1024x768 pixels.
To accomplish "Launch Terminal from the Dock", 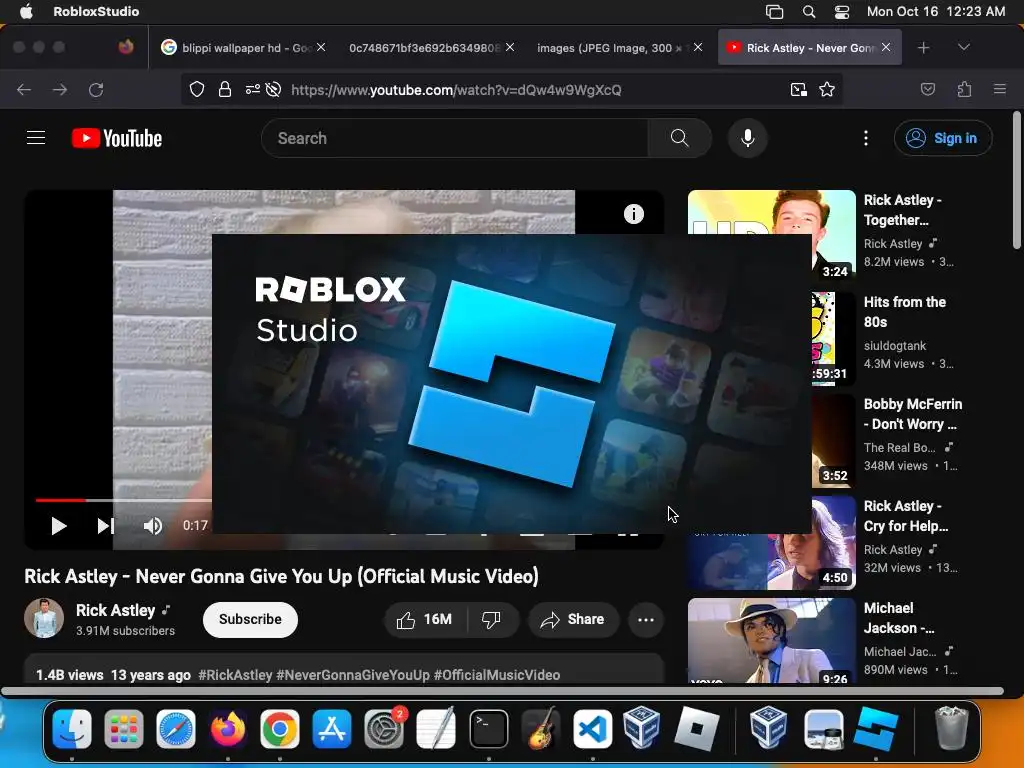I will (488, 729).
